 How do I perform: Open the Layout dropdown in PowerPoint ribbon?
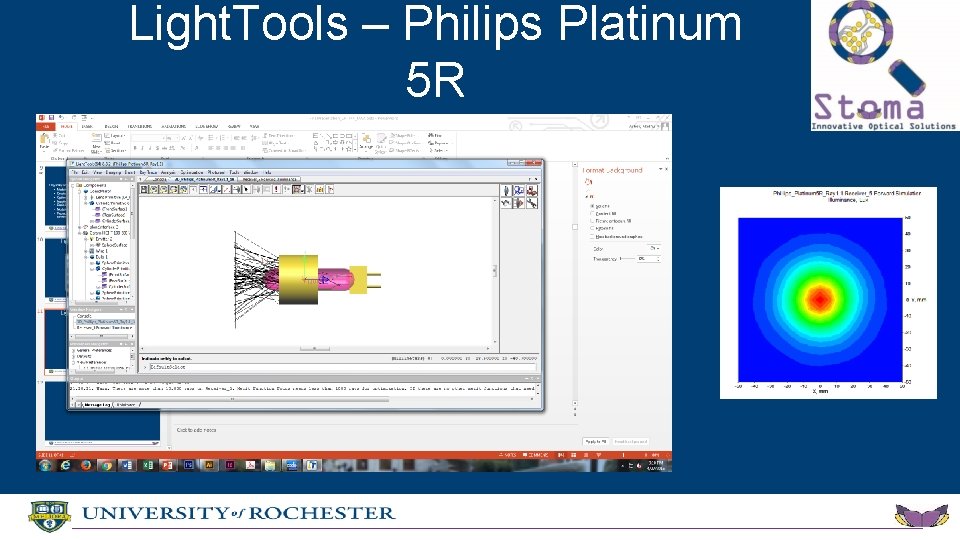pos(114,135)
